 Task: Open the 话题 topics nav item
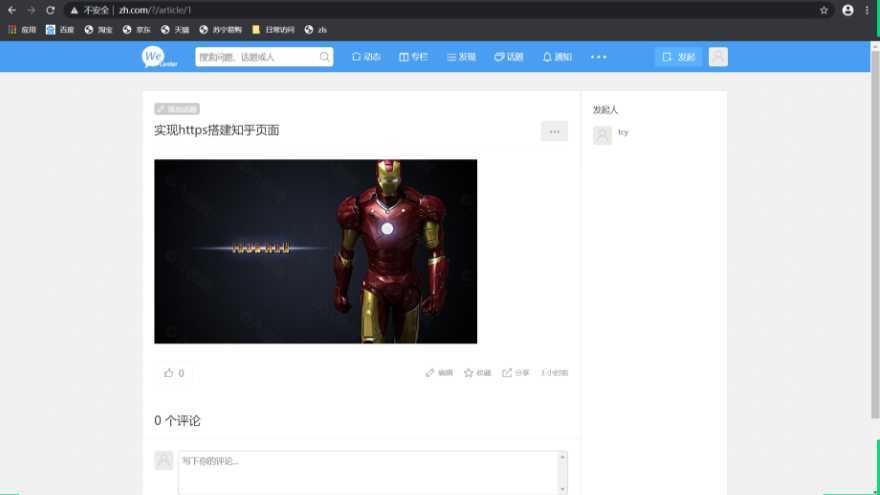pos(508,57)
